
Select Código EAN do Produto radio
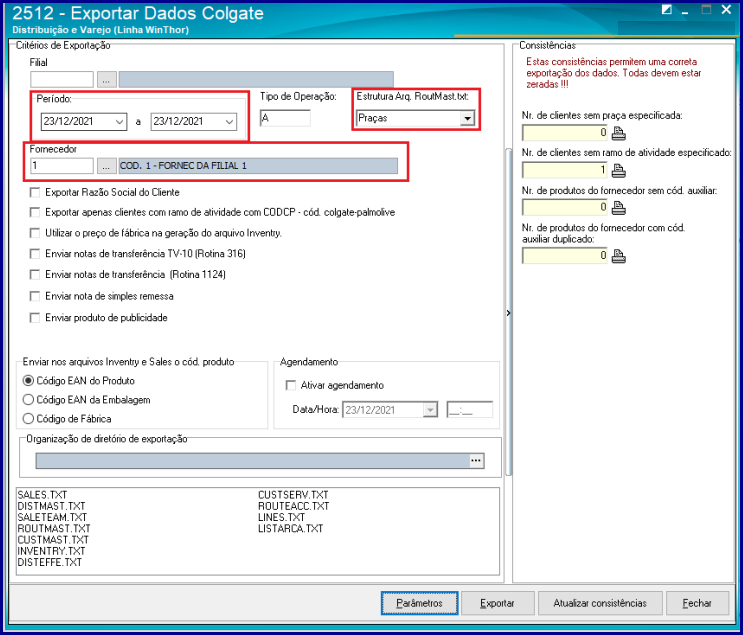(28, 381)
